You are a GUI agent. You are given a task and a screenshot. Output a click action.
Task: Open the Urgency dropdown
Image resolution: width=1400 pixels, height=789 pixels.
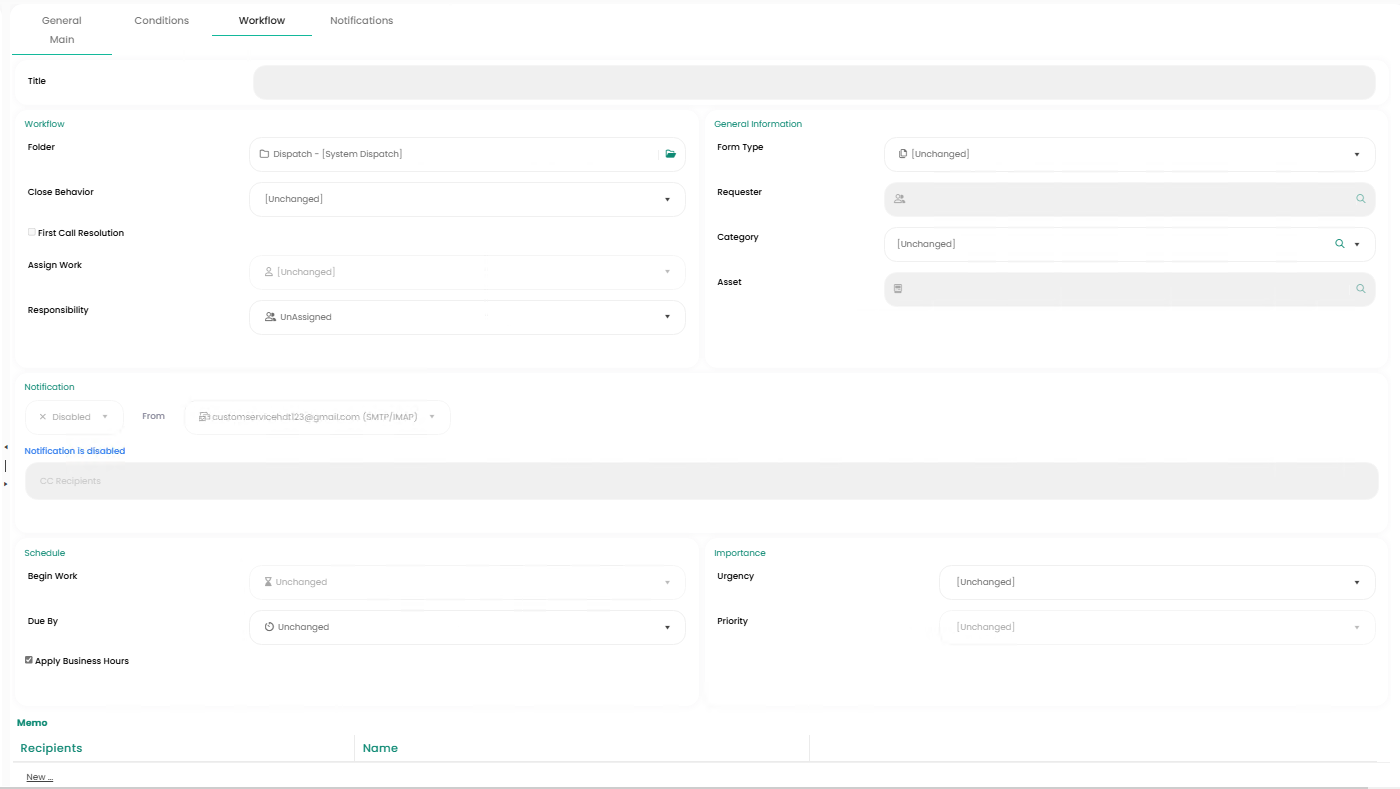[1156, 582]
